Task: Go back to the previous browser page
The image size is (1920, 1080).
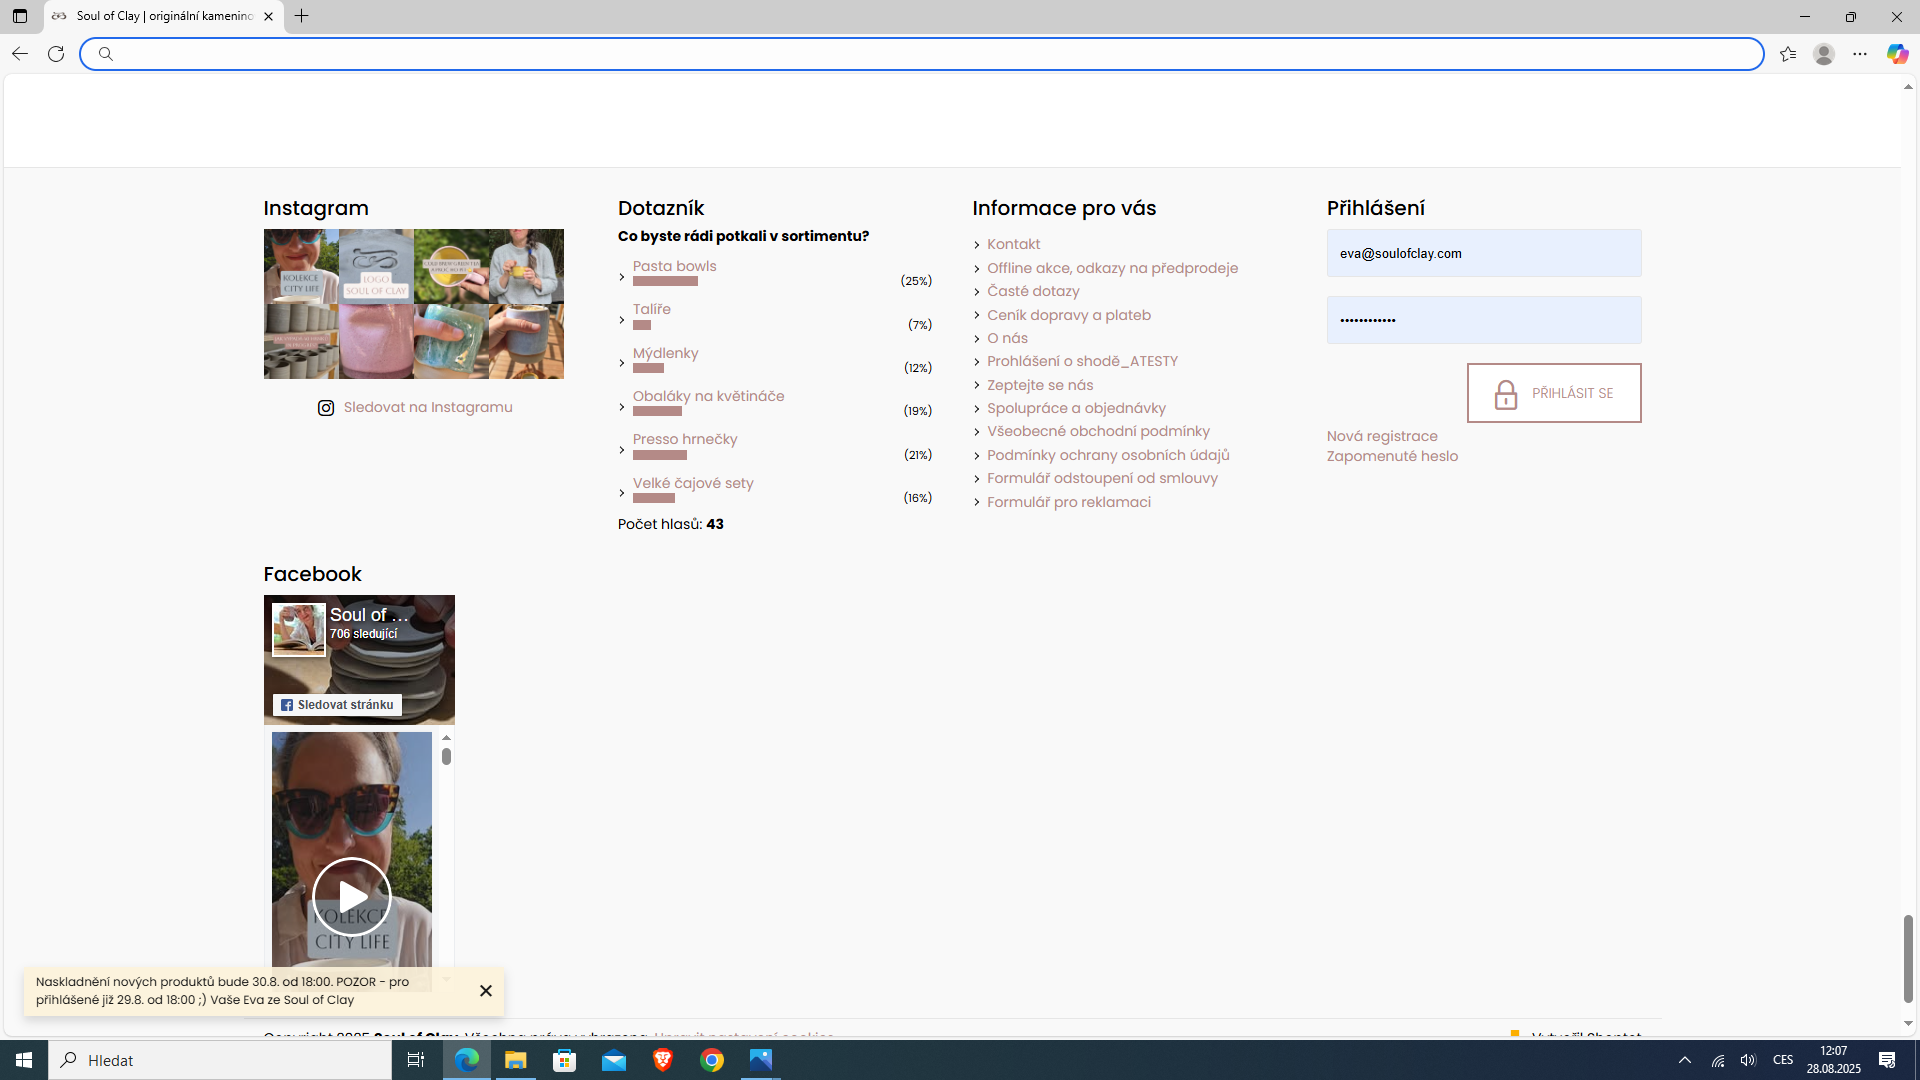Action: pos(19,54)
